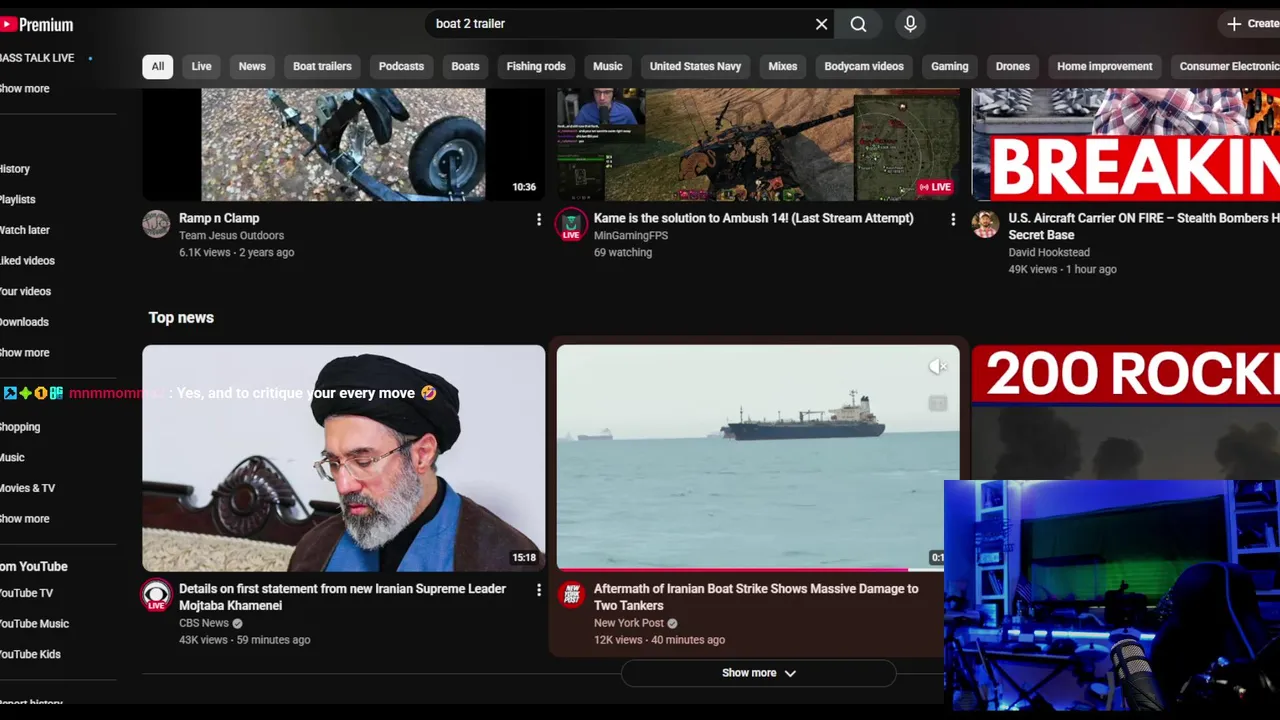Open David Hookstead channel avatar
The width and height of the screenshot is (1280, 720).
(985, 224)
